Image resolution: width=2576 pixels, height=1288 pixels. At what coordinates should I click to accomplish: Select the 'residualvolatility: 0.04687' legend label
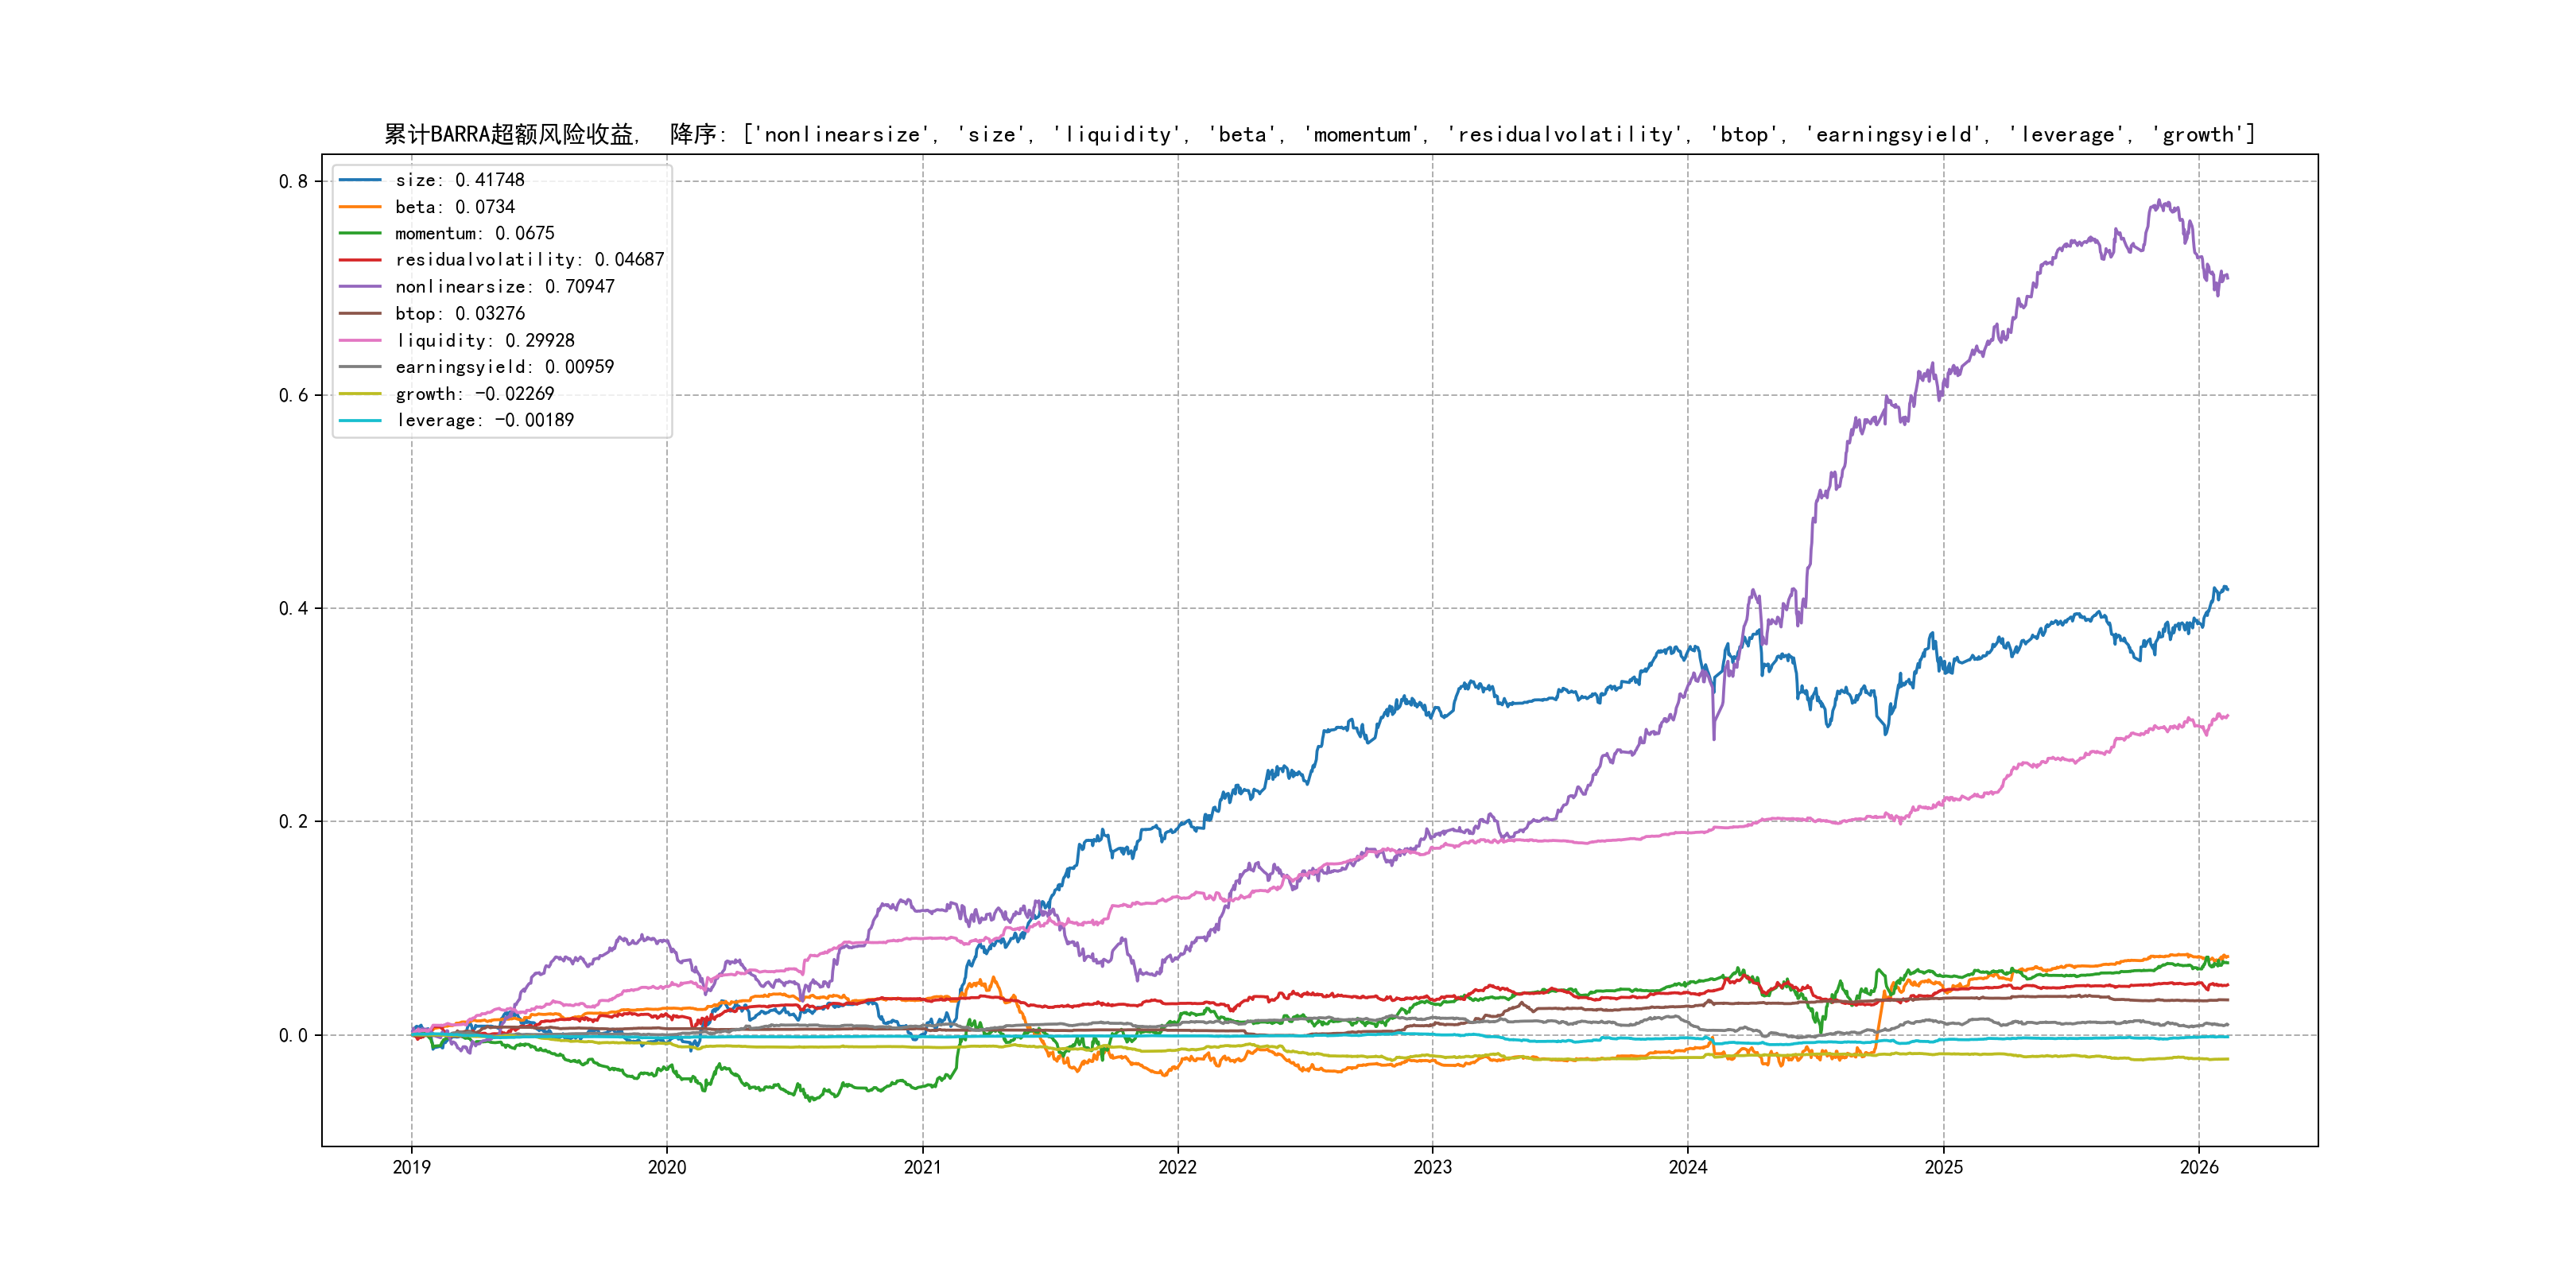click(529, 260)
